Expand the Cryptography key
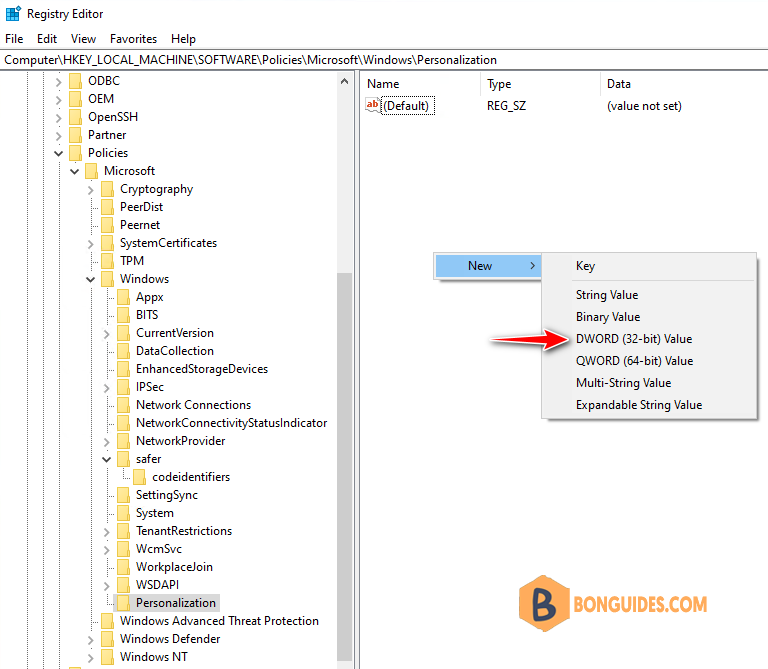Screen dimensions: 768x669 pyautogui.click(x=91, y=190)
